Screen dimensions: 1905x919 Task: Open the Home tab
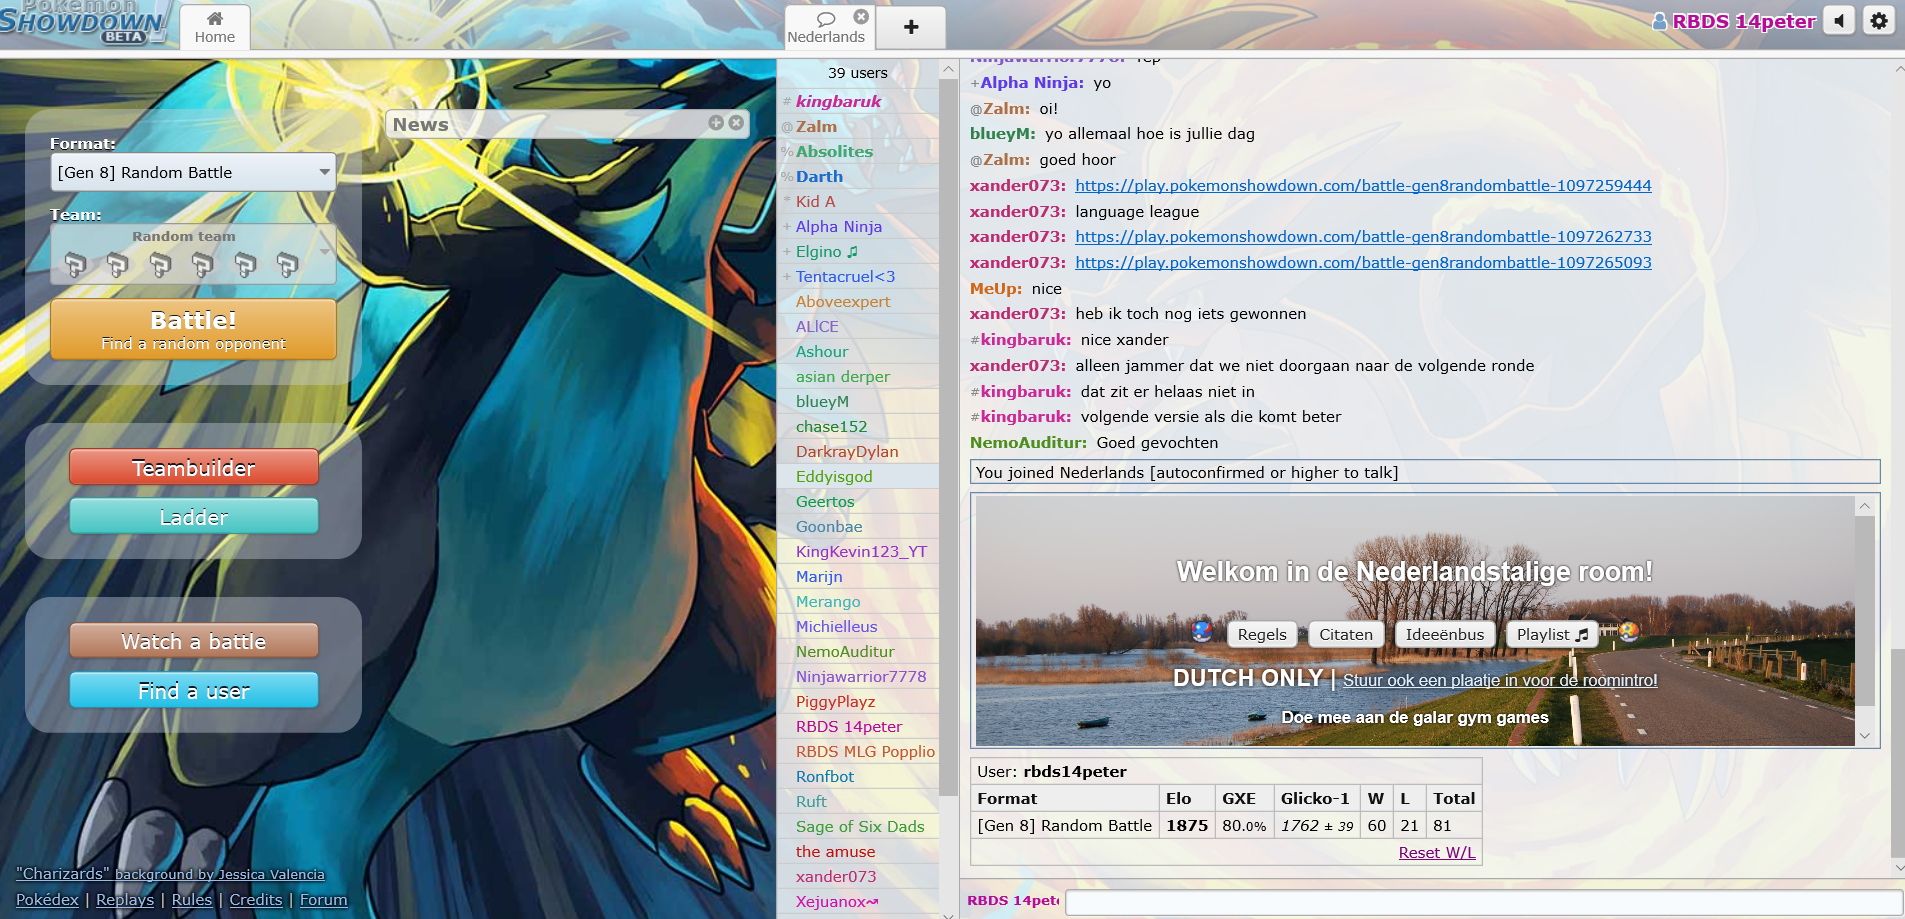pyautogui.click(x=215, y=27)
